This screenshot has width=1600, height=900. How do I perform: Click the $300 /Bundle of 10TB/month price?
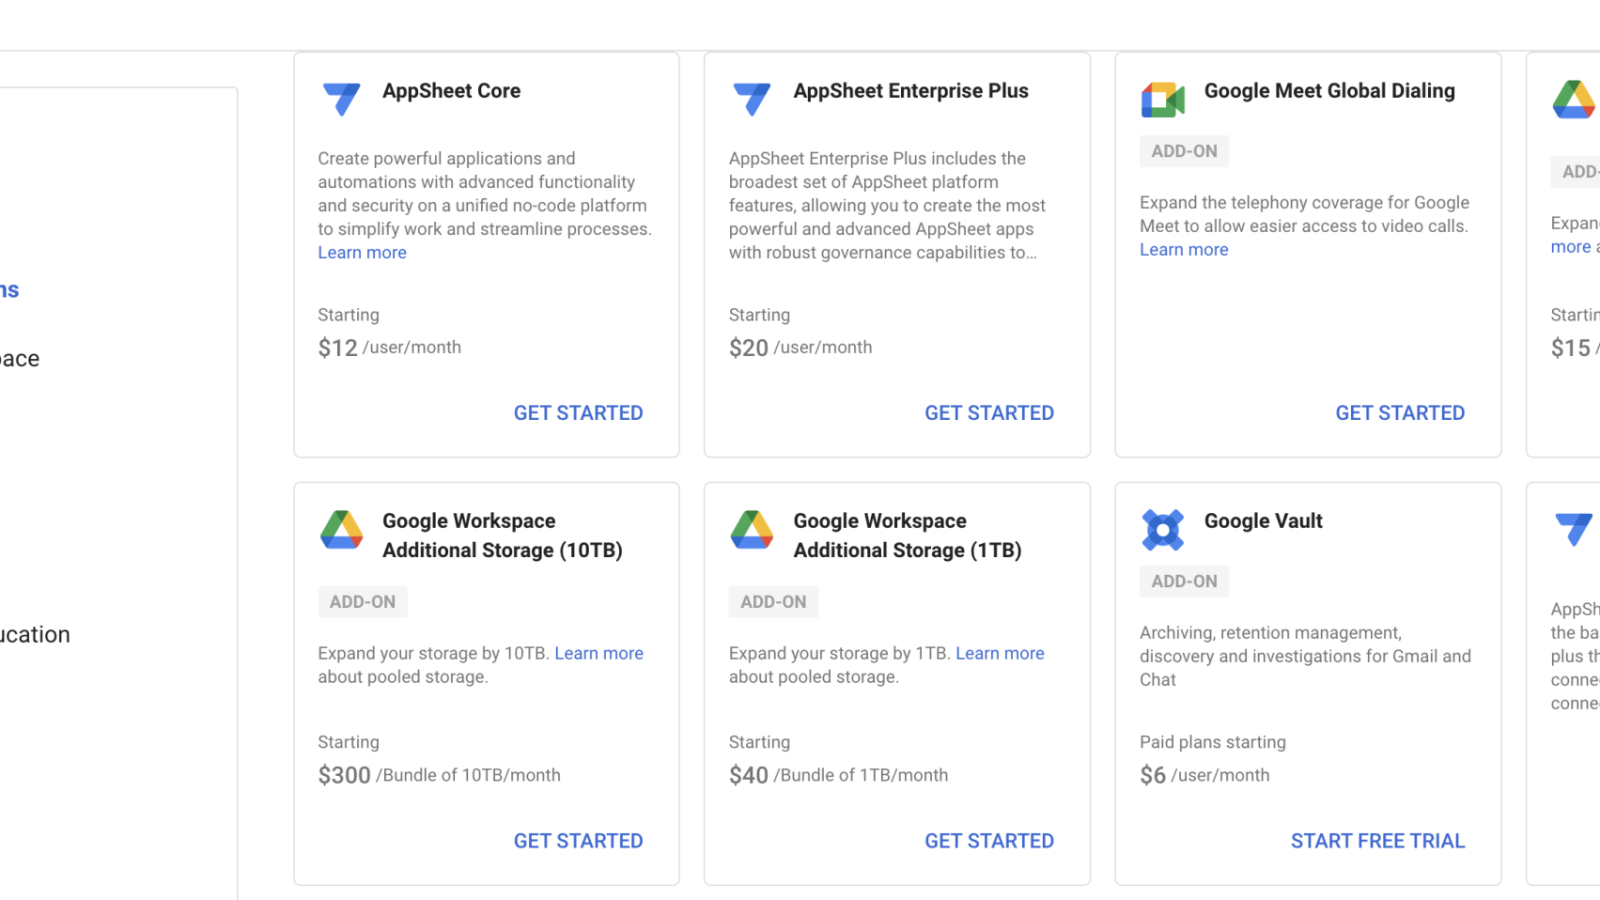click(439, 775)
